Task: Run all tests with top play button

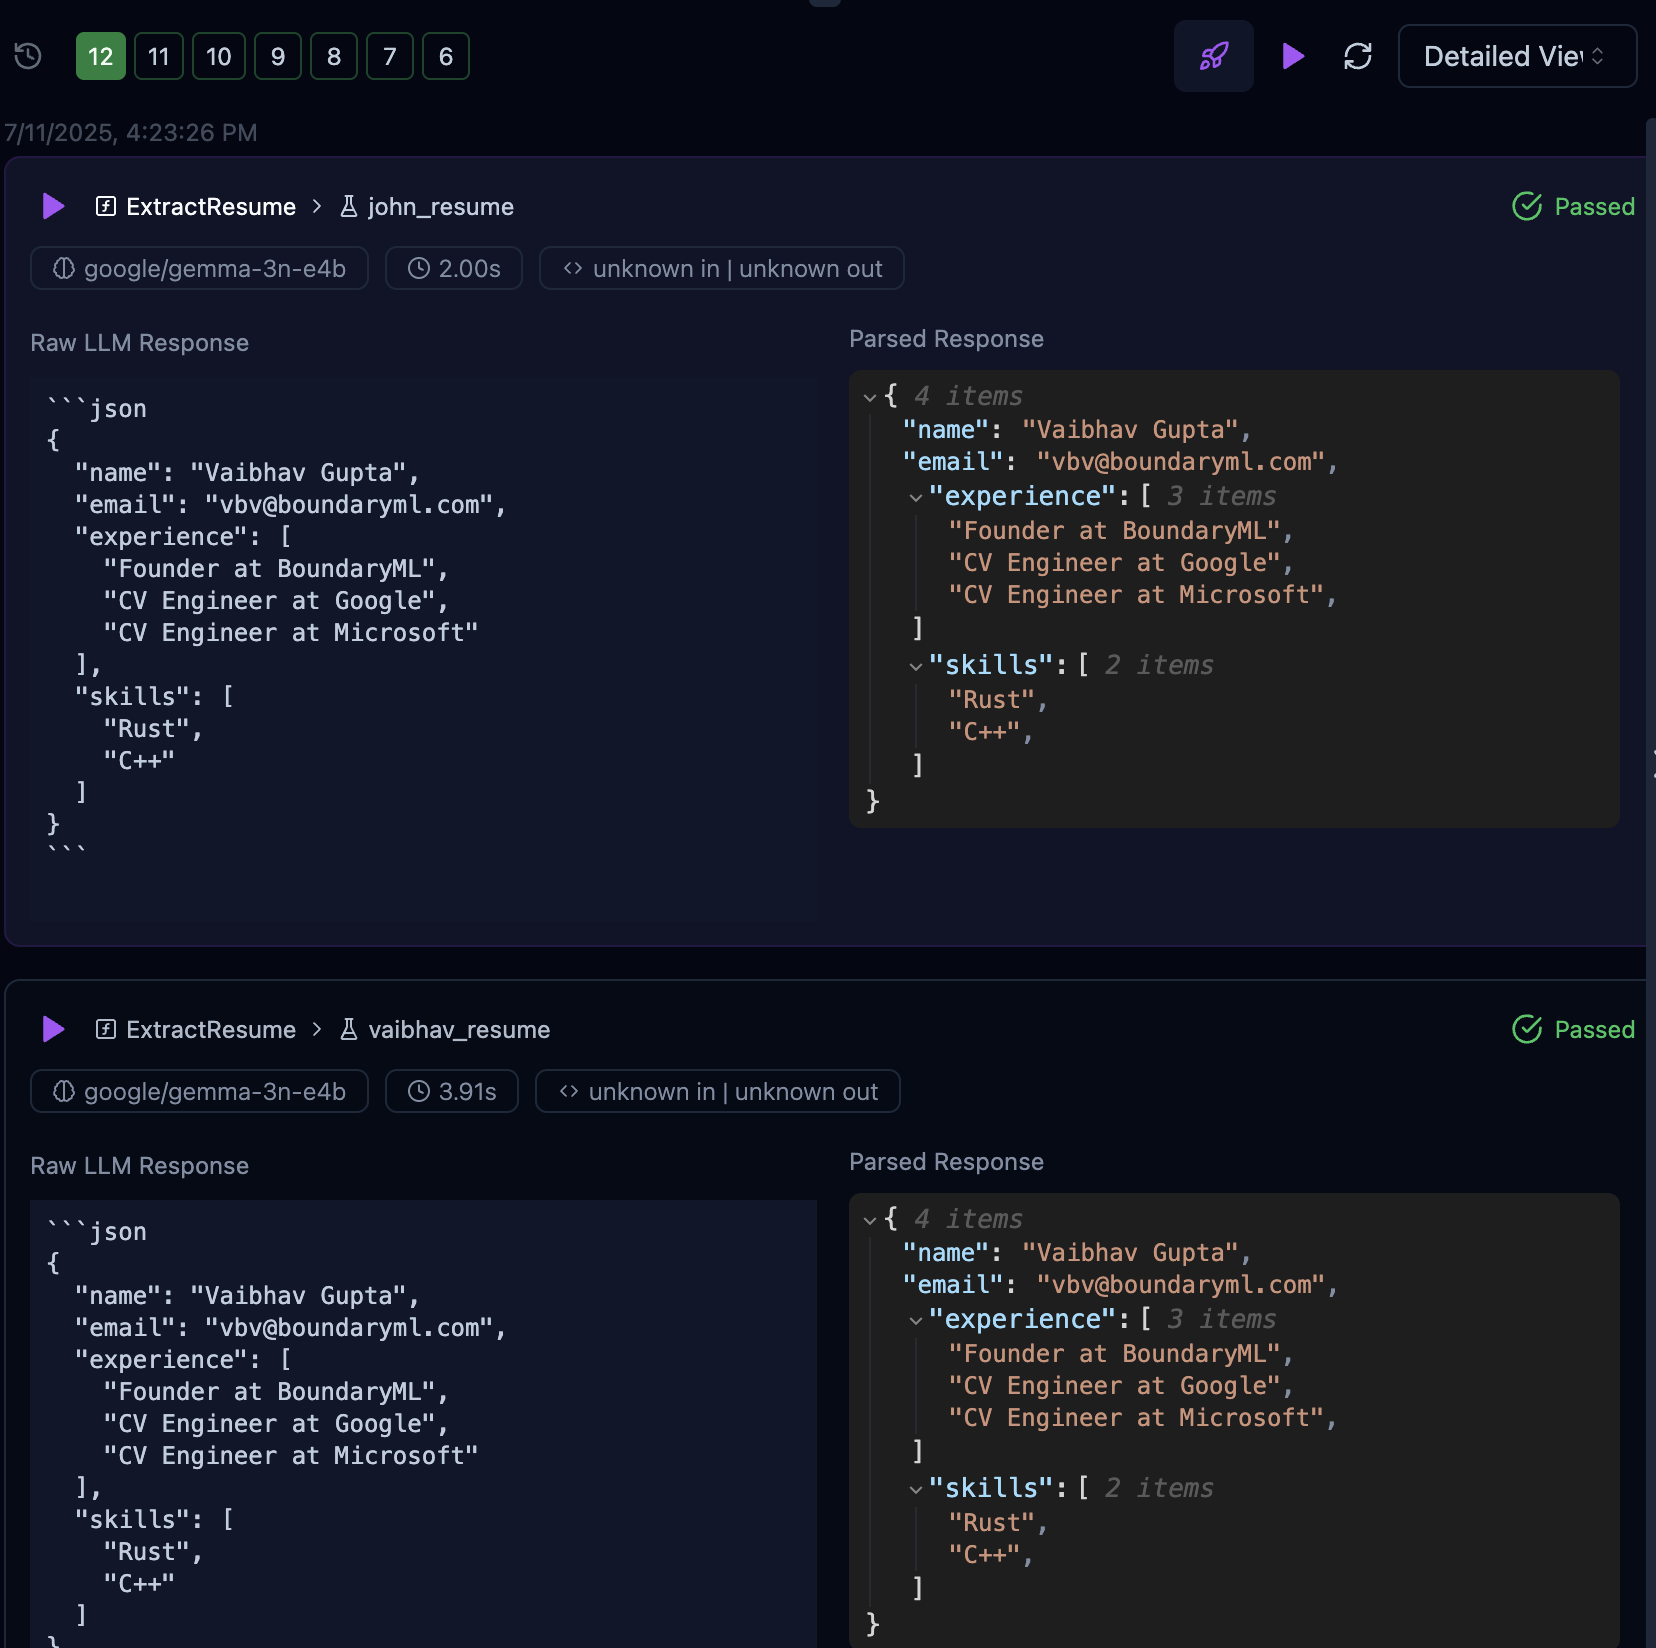Action: (x=1293, y=56)
